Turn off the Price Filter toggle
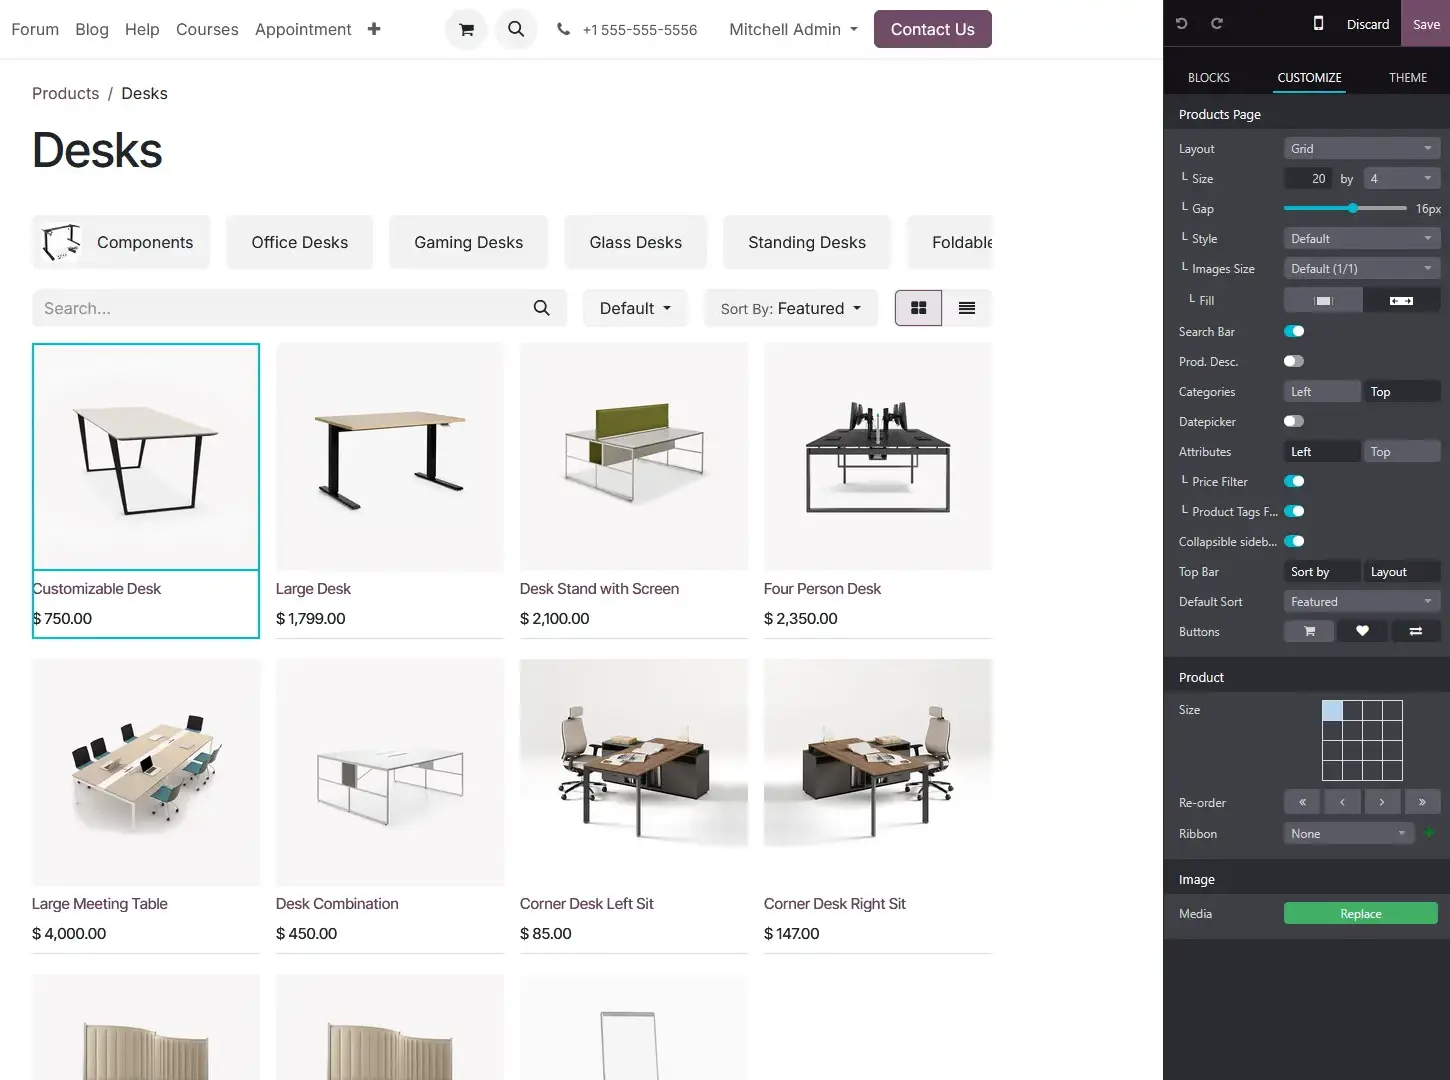The width and height of the screenshot is (1450, 1080). point(1294,481)
